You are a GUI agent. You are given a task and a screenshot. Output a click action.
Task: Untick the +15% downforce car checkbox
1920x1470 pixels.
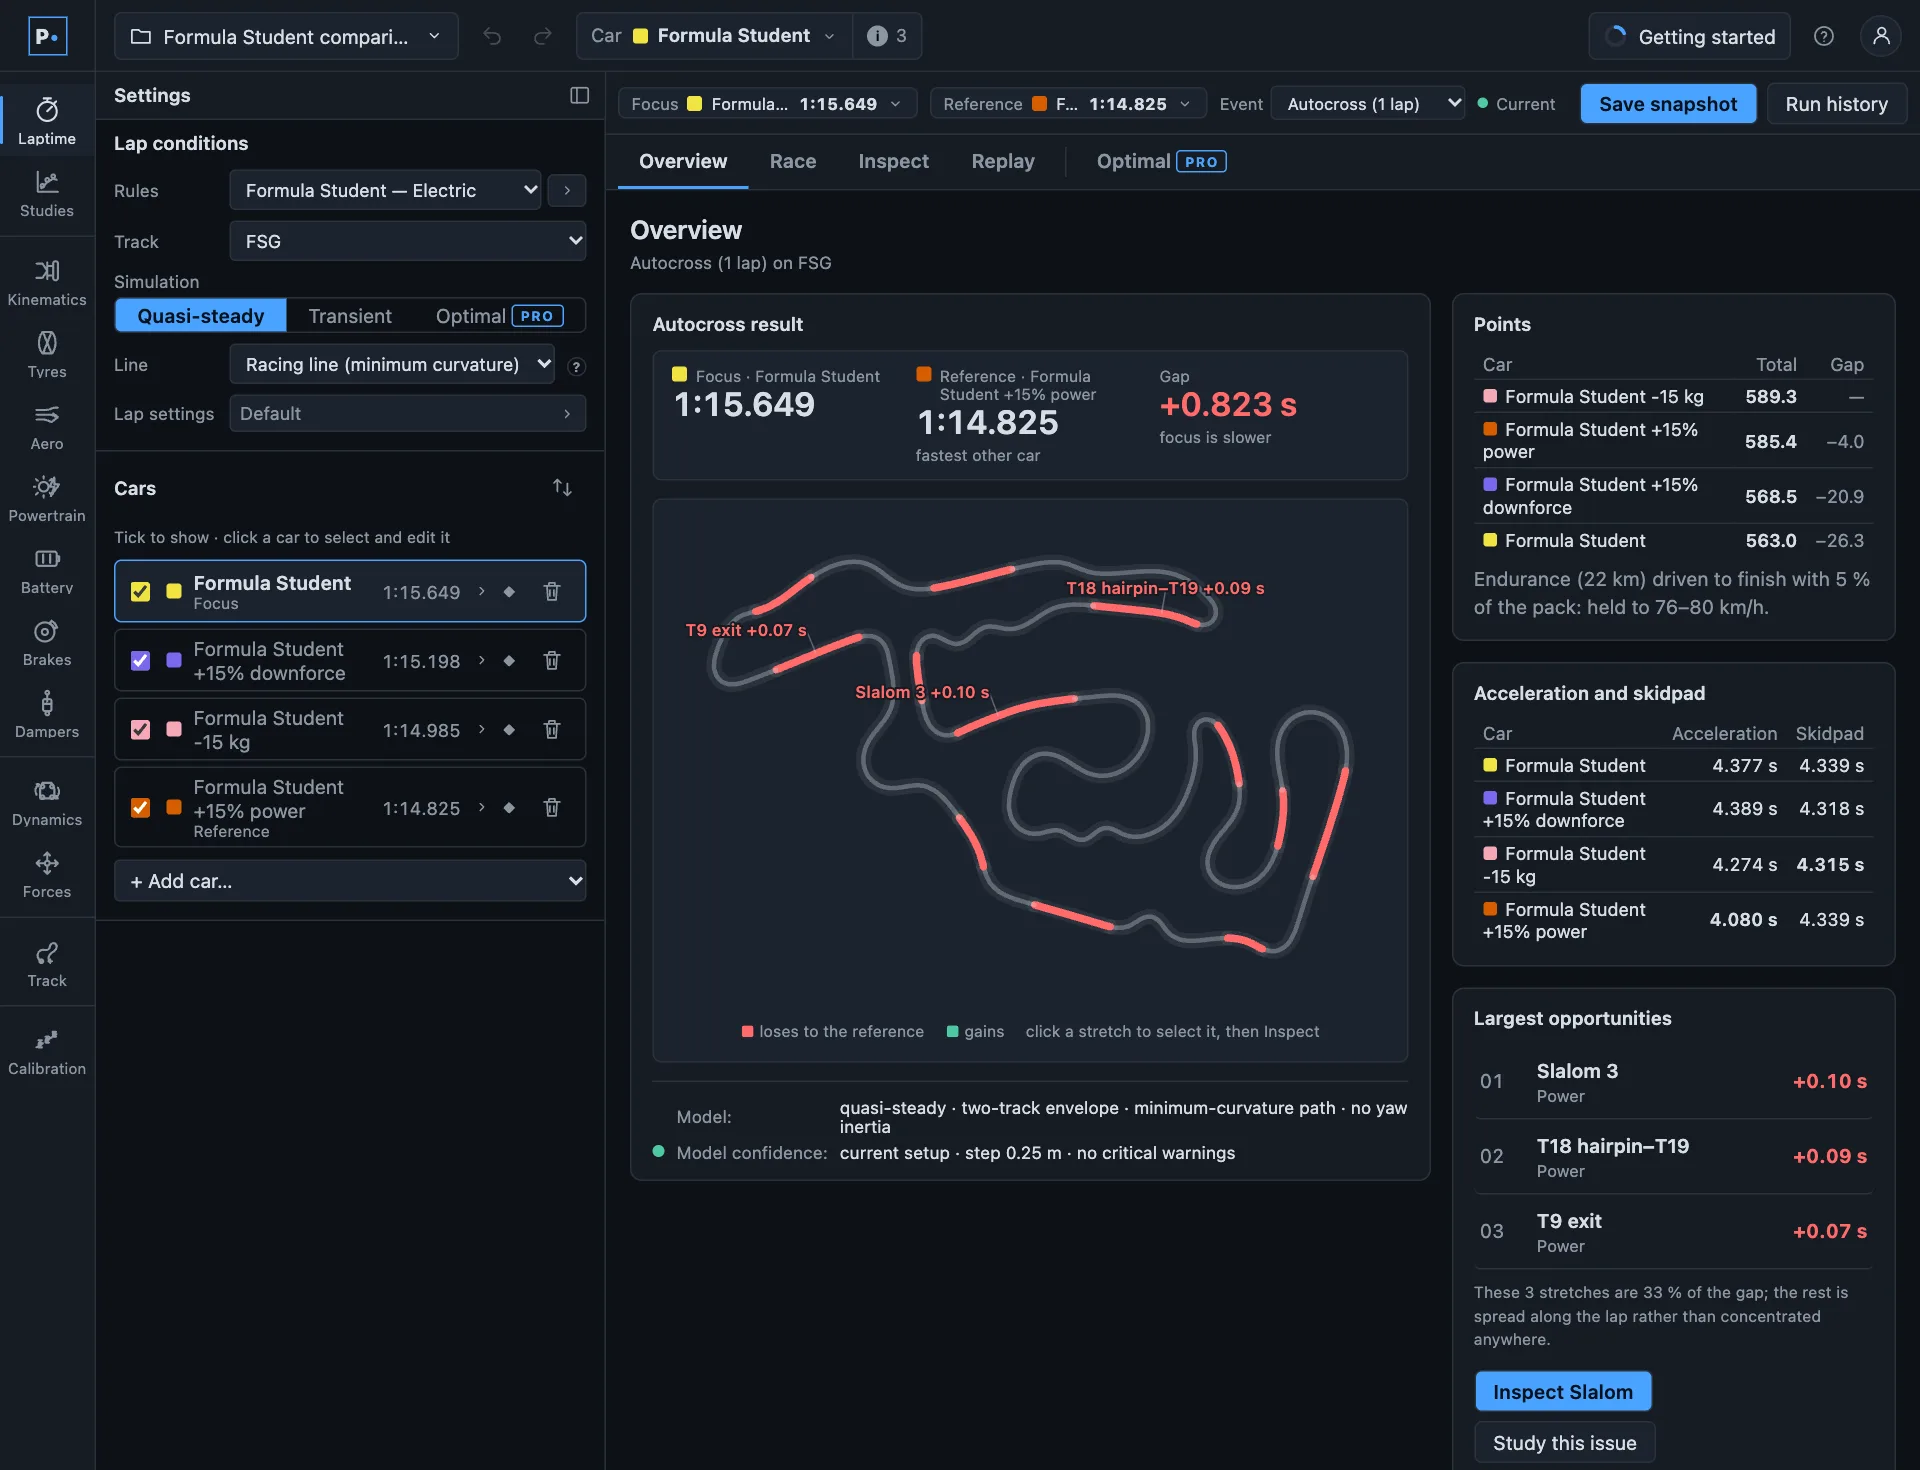coord(140,660)
